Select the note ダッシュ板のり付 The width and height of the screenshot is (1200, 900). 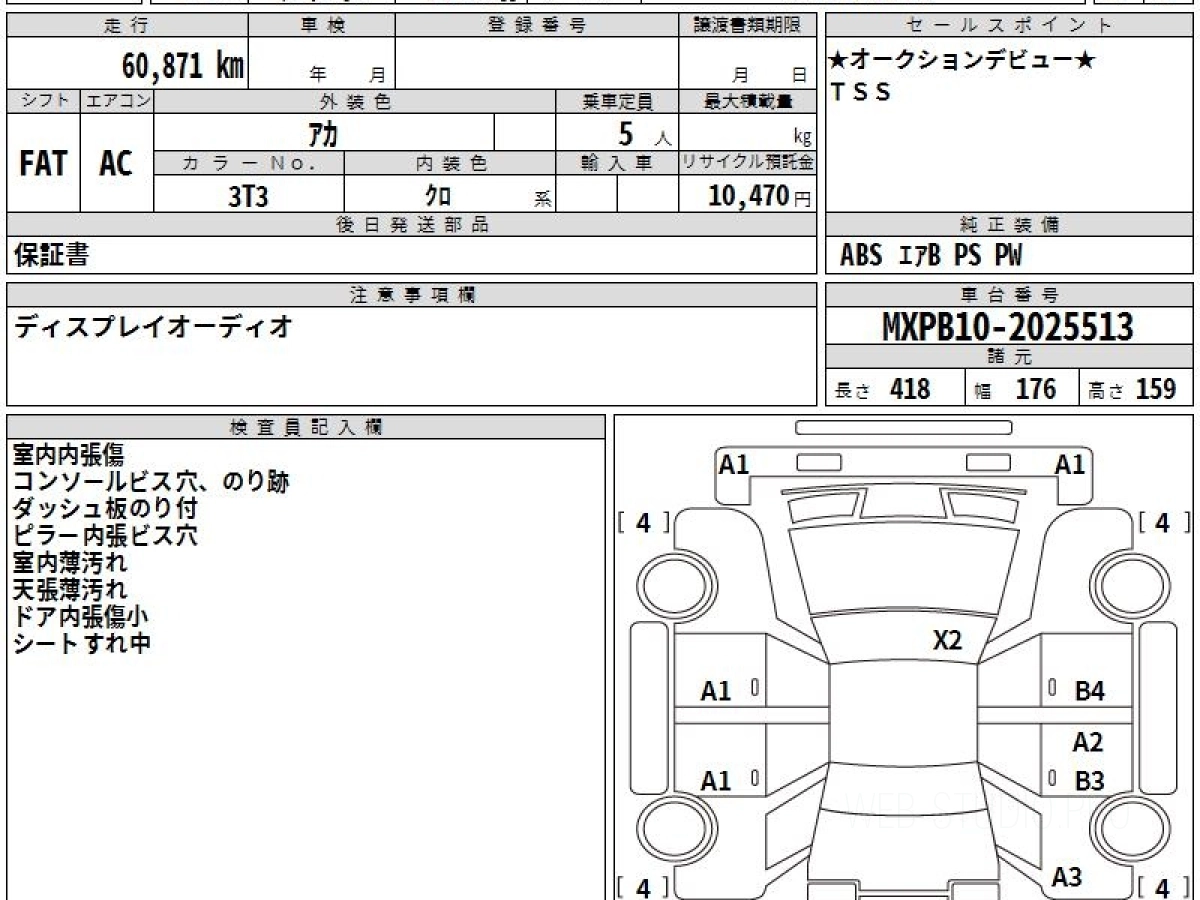click(x=105, y=509)
